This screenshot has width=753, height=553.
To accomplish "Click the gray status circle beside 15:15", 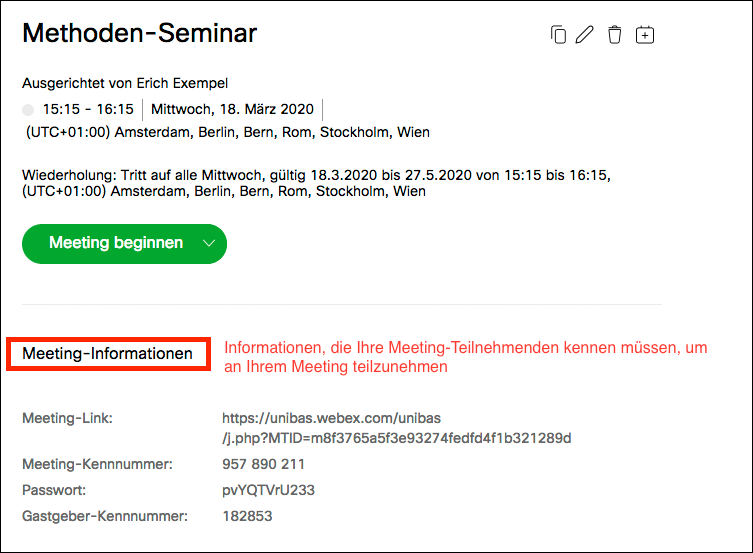I will pos(28,109).
